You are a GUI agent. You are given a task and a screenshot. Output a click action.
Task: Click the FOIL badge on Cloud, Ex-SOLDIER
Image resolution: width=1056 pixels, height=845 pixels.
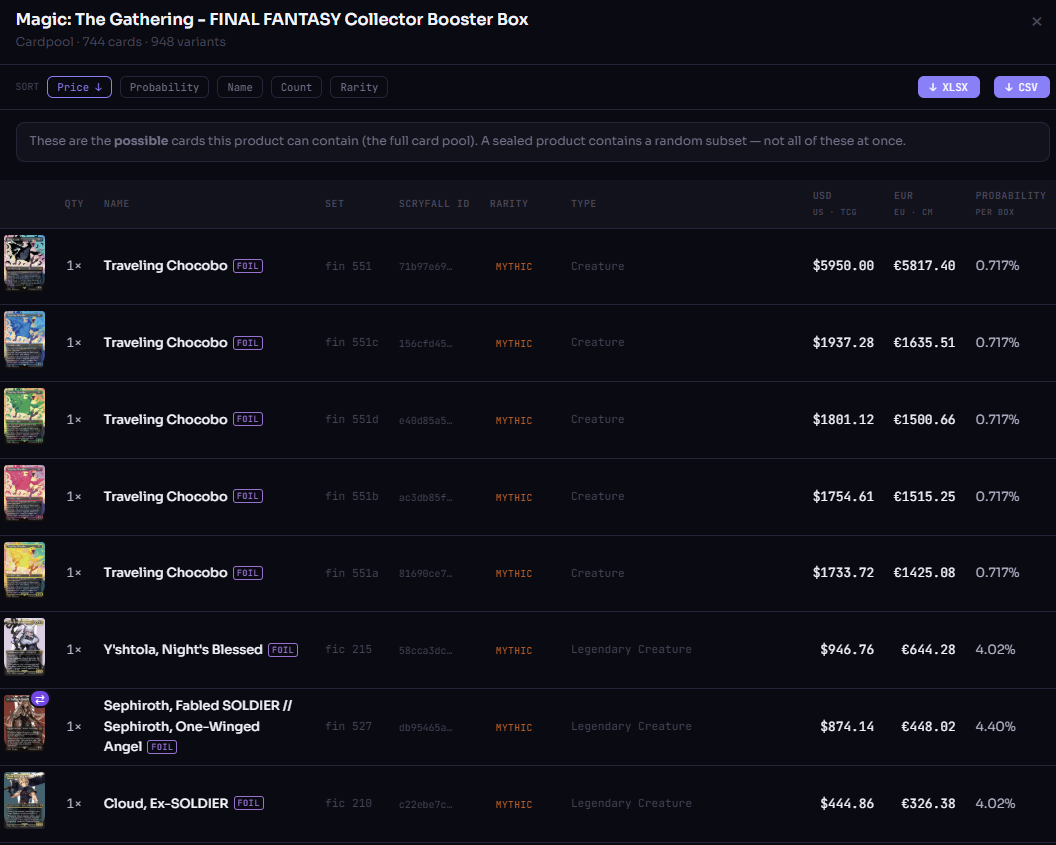pos(249,803)
